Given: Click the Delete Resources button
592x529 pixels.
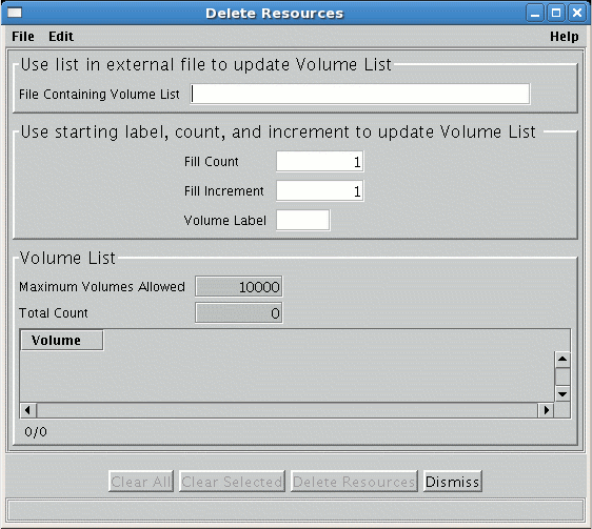Looking at the screenshot, I should click(x=354, y=481).
